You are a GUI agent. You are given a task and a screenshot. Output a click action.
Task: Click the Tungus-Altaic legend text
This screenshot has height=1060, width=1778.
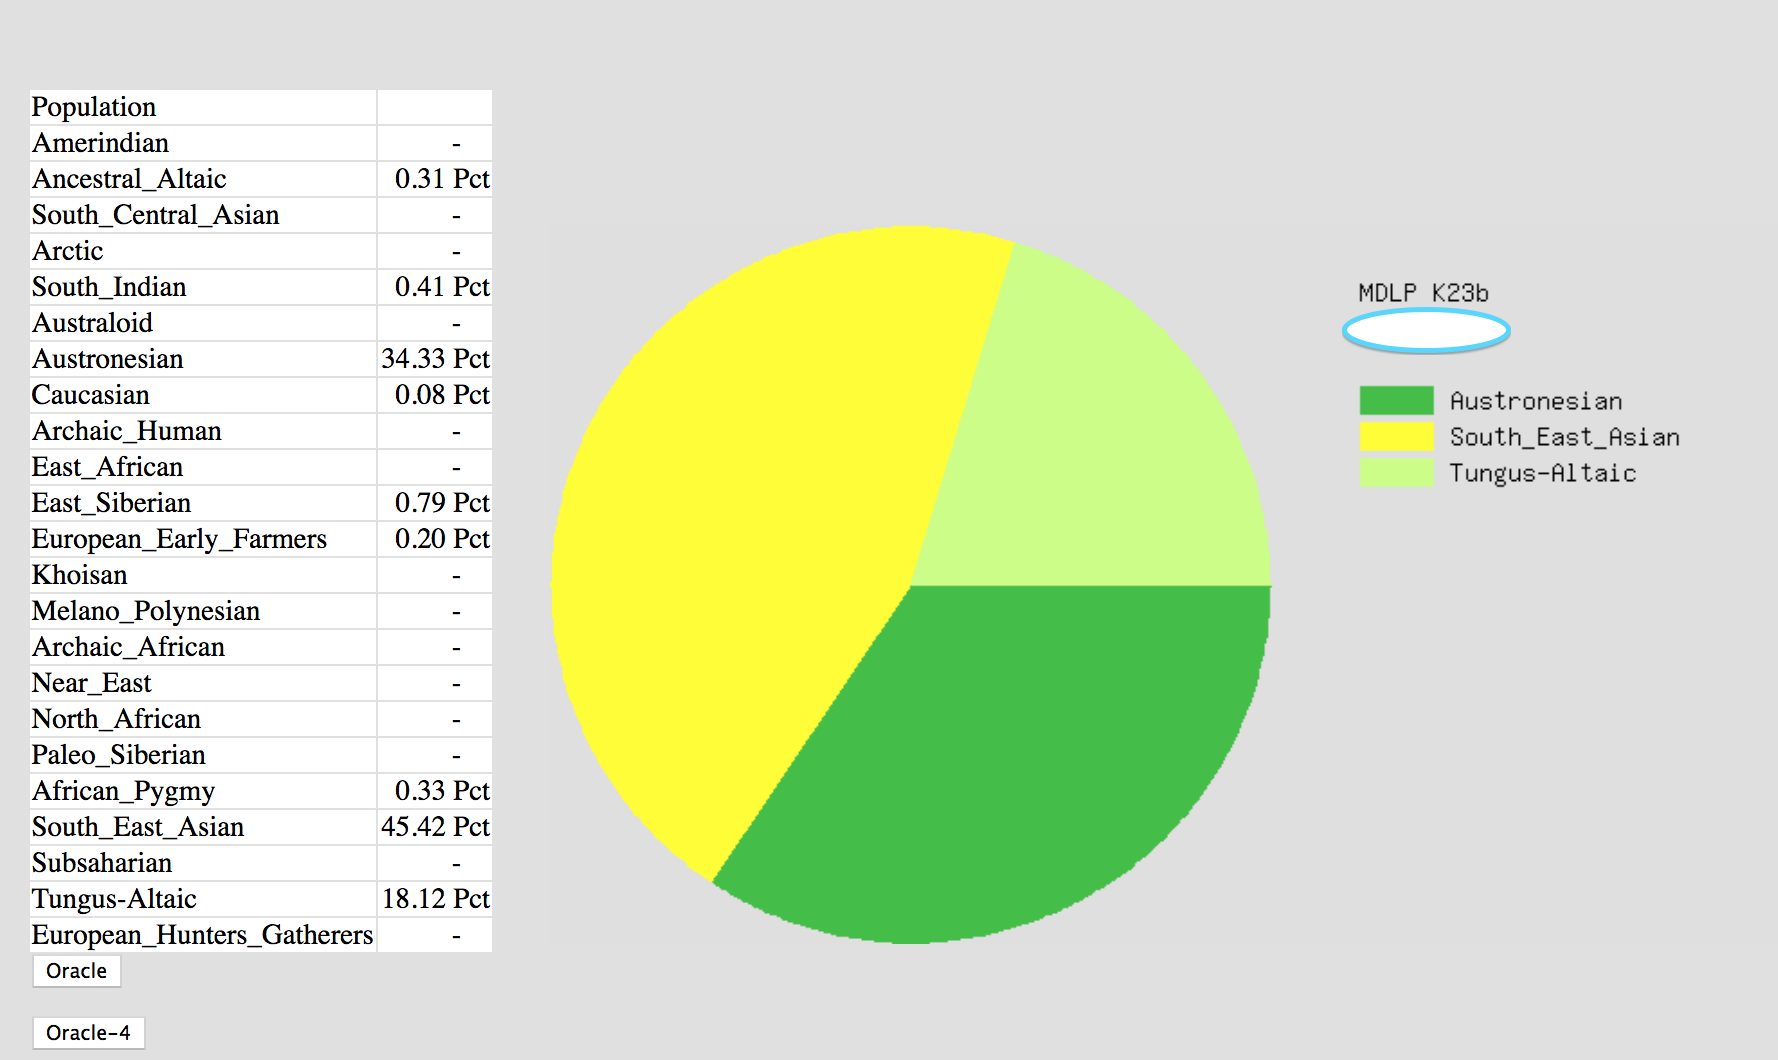pyautogui.click(x=1543, y=473)
